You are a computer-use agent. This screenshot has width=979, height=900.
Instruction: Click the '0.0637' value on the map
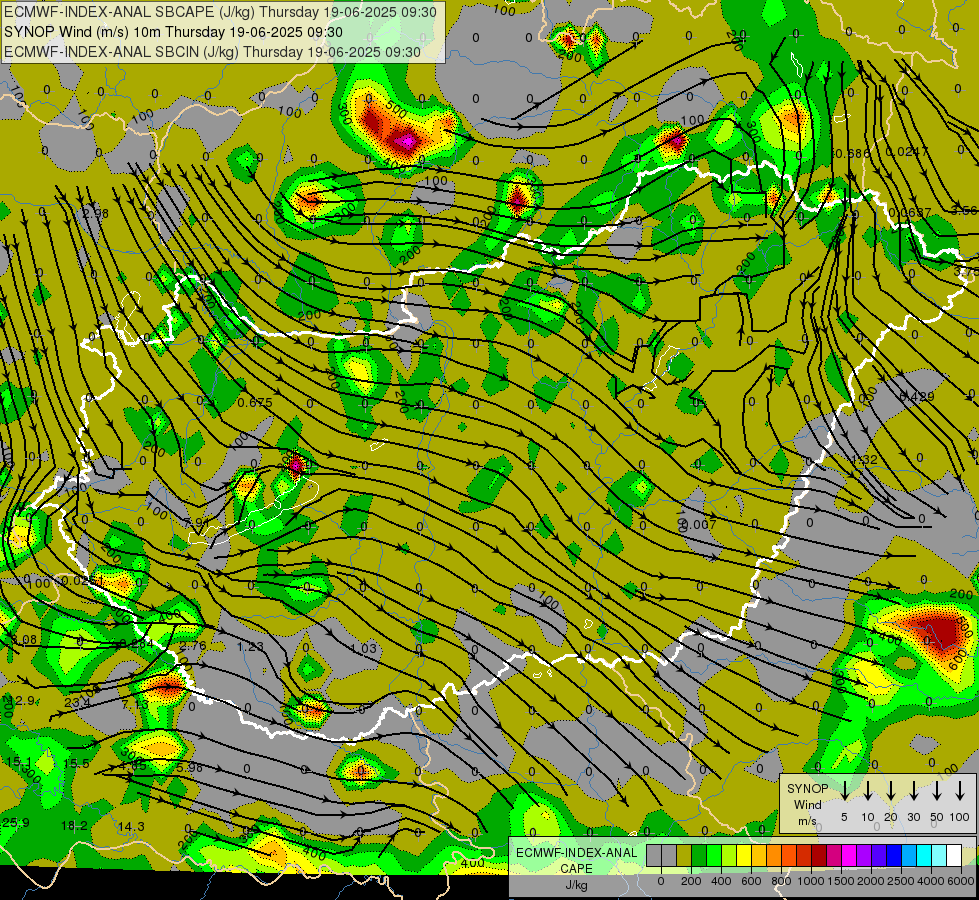click(910, 213)
